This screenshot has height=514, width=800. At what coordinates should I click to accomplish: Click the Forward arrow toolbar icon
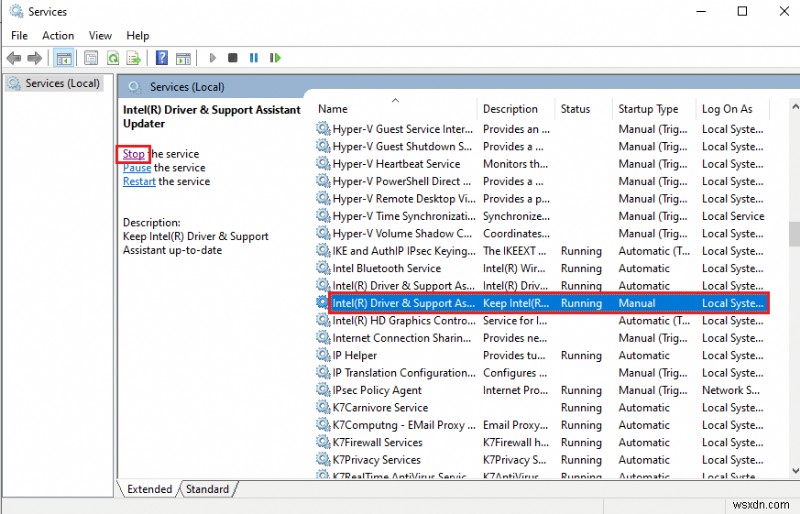coord(35,58)
